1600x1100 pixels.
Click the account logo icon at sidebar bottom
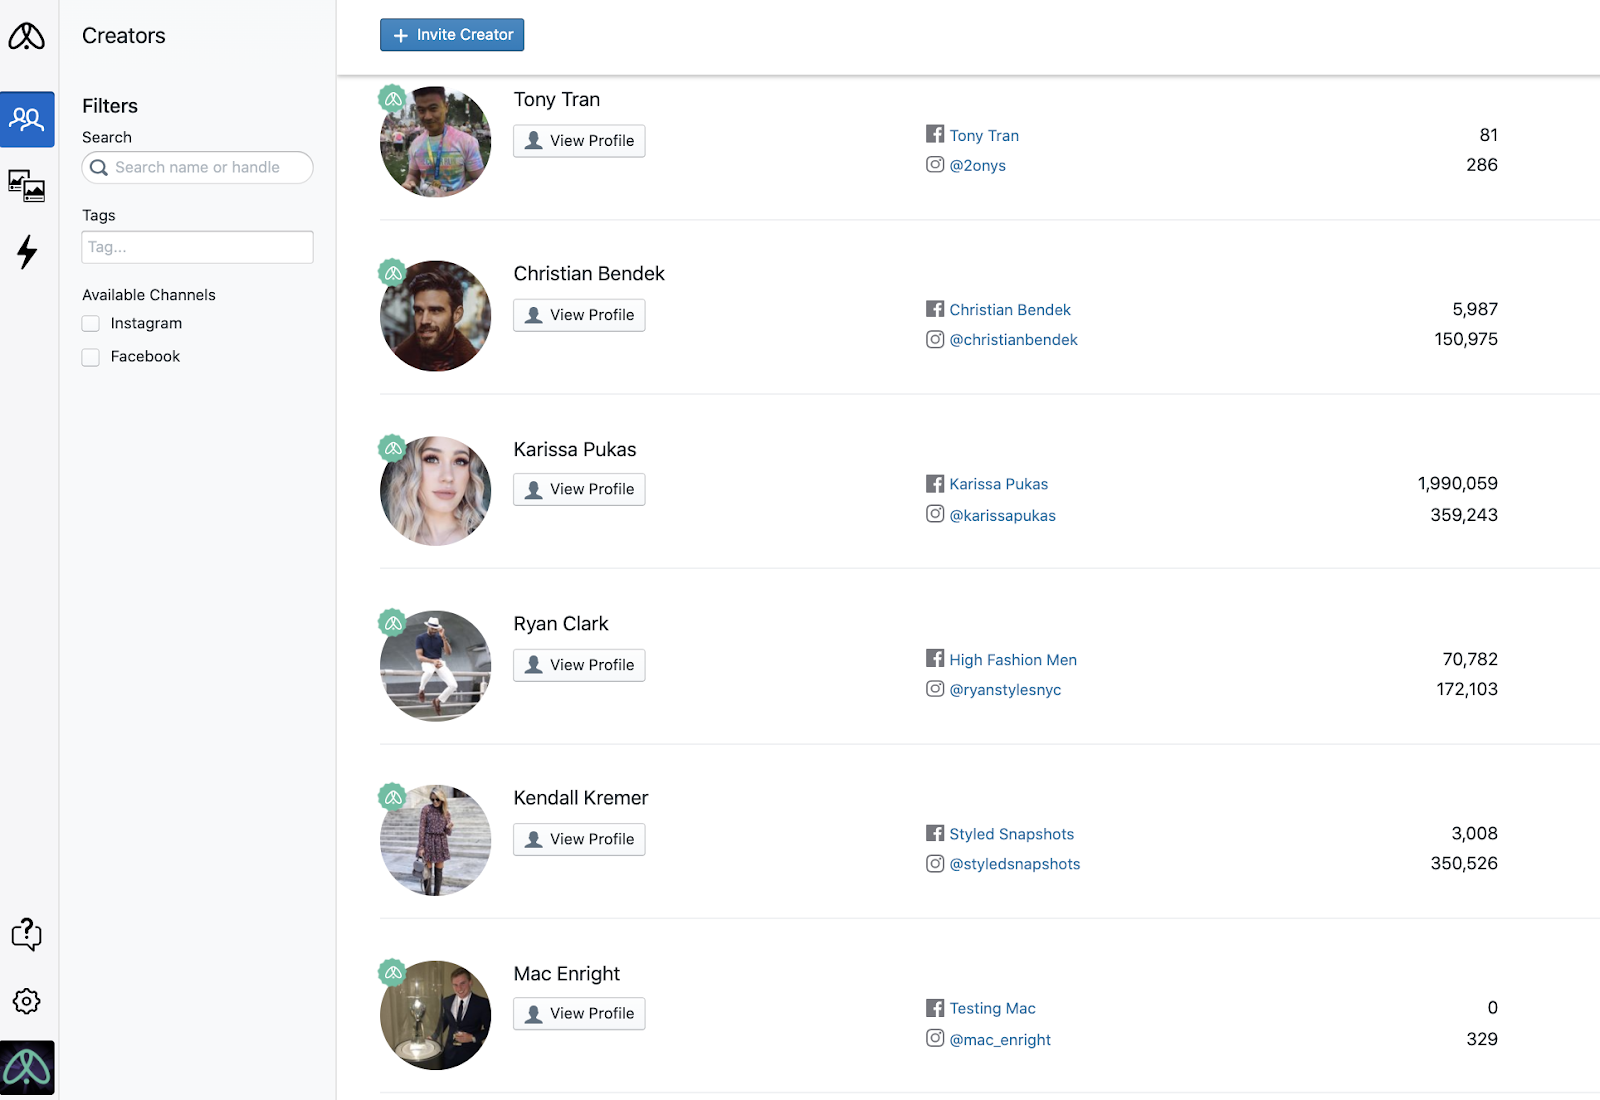(x=27, y=1068)
